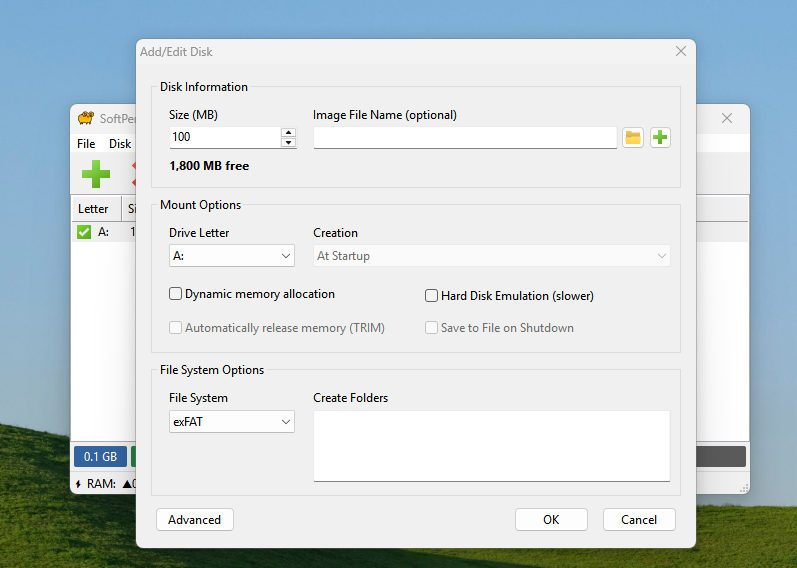The height and width of the screenshot is (568, 797).
Task: Close the Add/Edit Disk dialog
Action: coord(681,51)
